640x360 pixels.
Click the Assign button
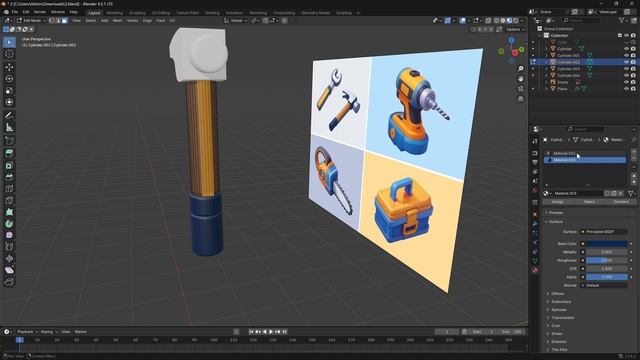(x=558, y=202)
